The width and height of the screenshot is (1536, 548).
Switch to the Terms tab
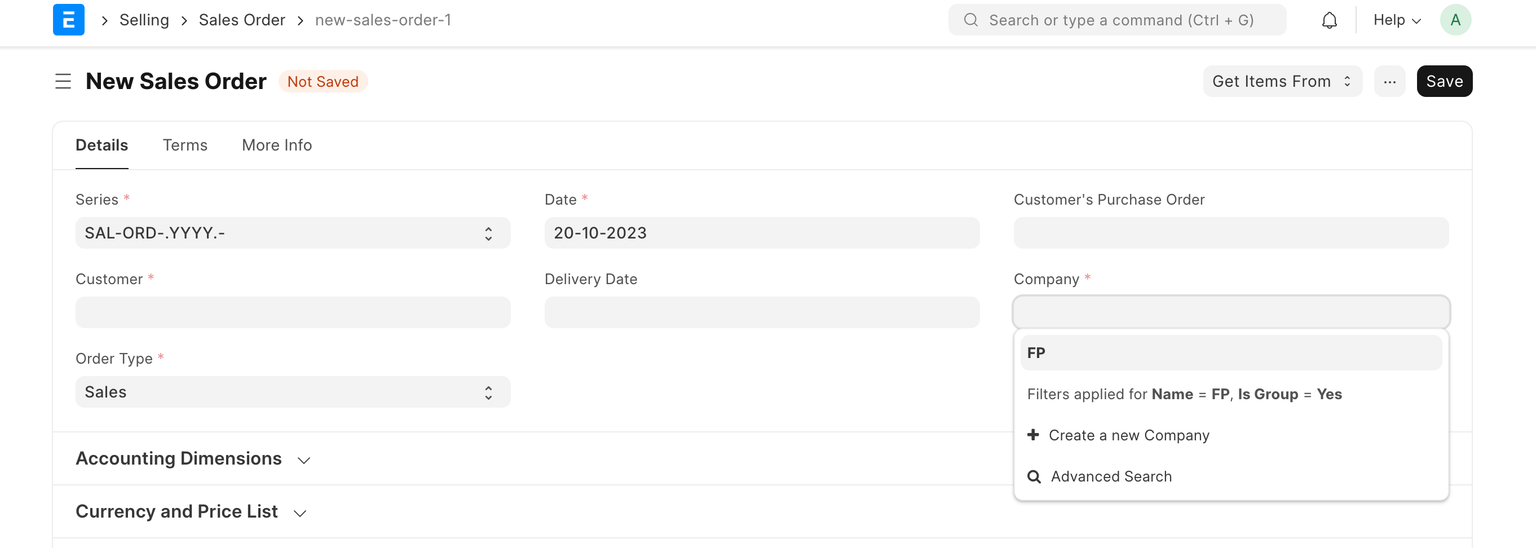(x=185, y=145)
